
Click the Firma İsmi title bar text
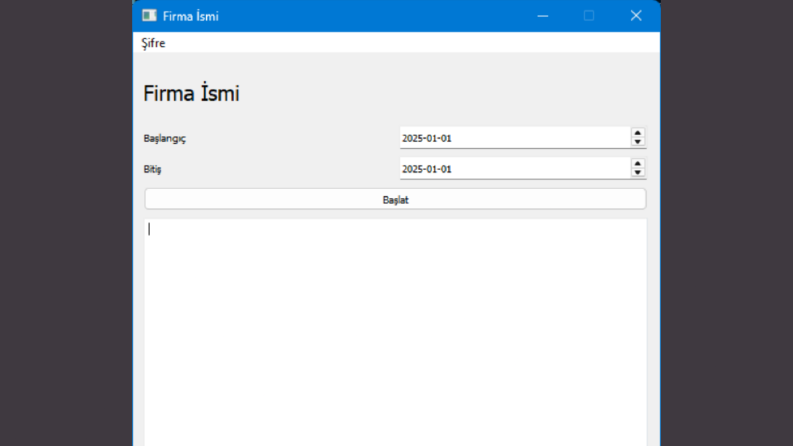[x=191, y=16]
